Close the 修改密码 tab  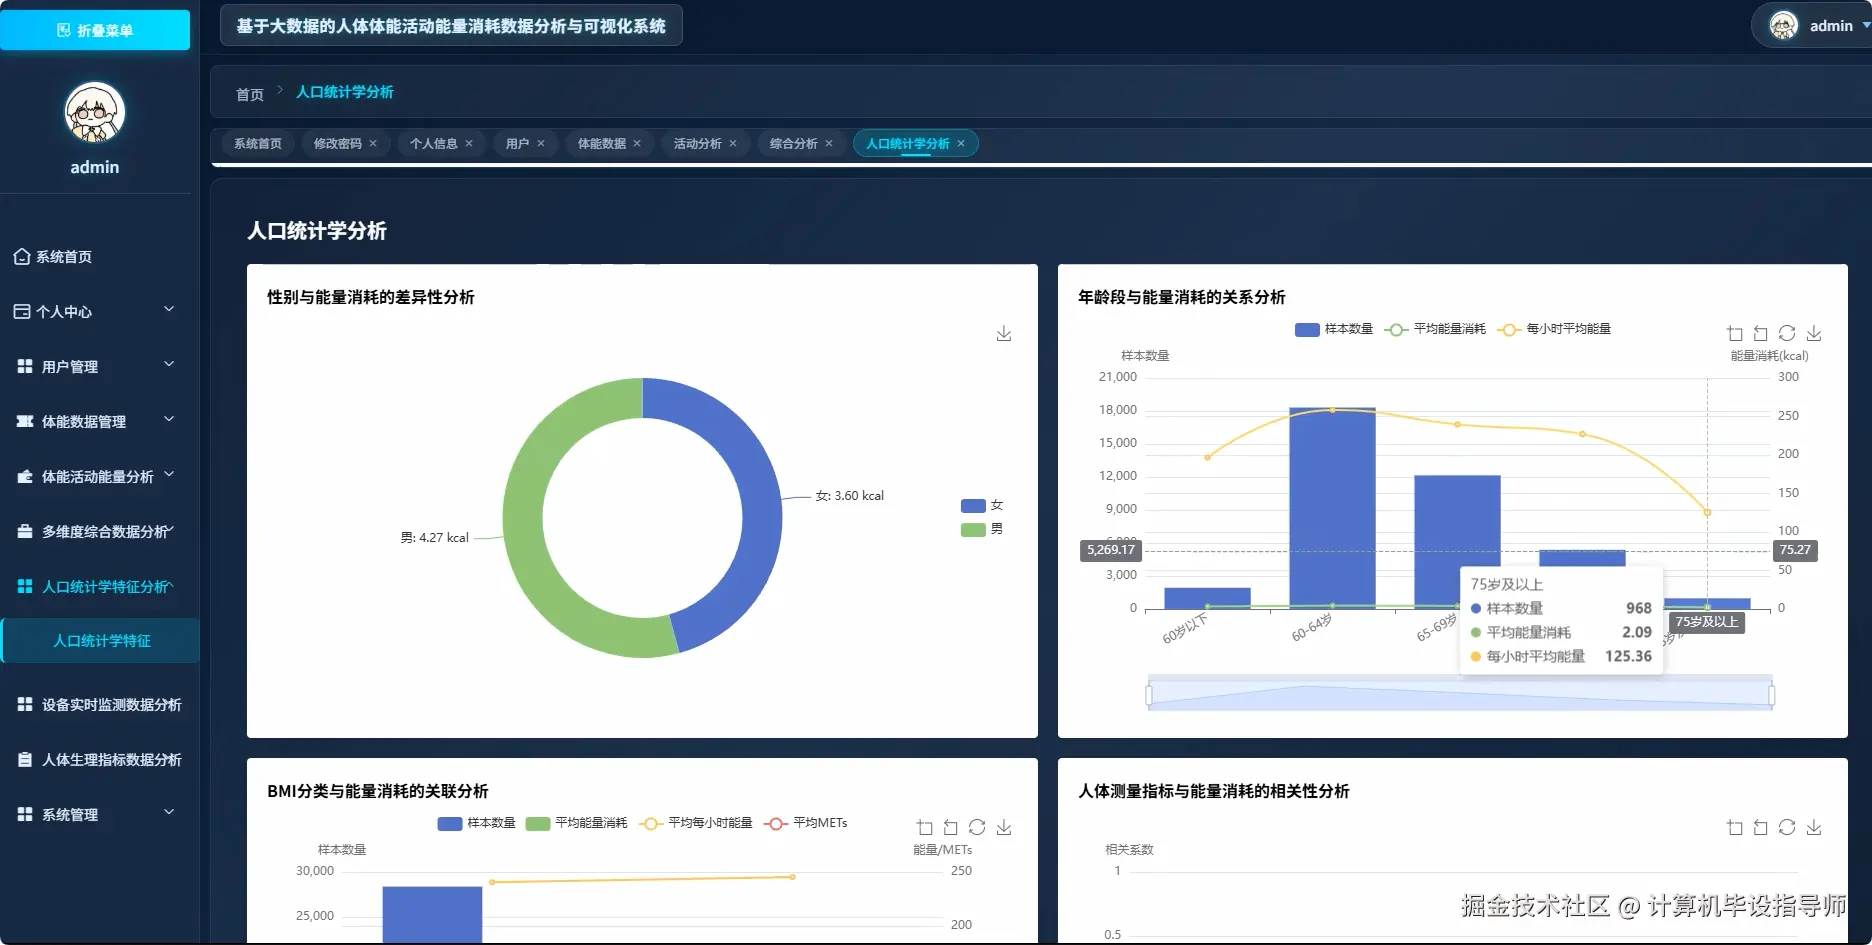[373, 144]
